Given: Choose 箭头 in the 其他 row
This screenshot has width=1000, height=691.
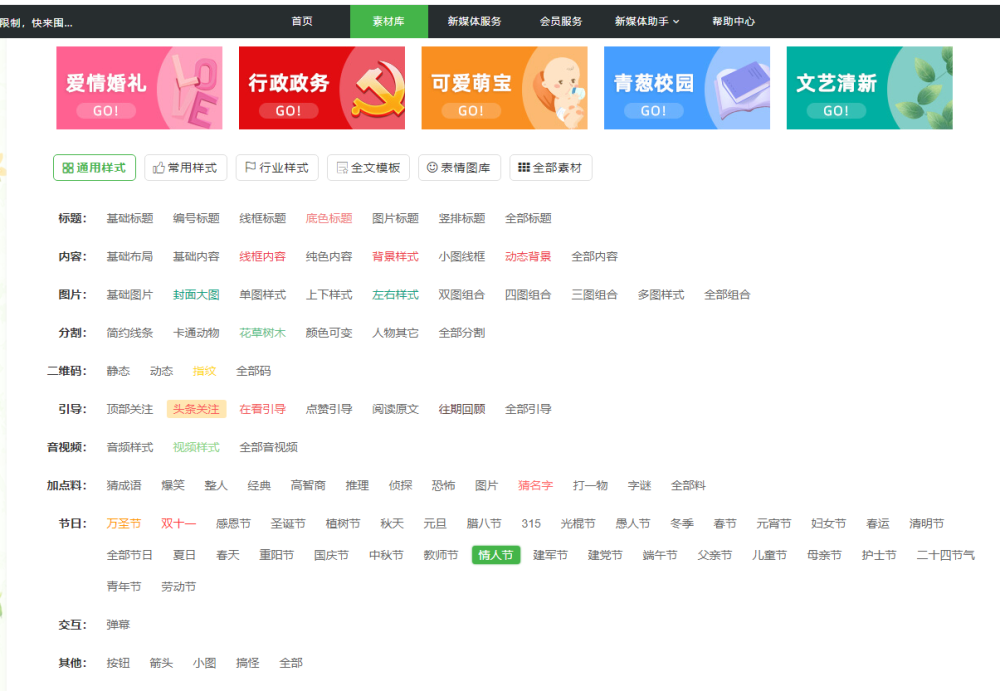Looking at the screenshot, I should (x=161, y=663).
